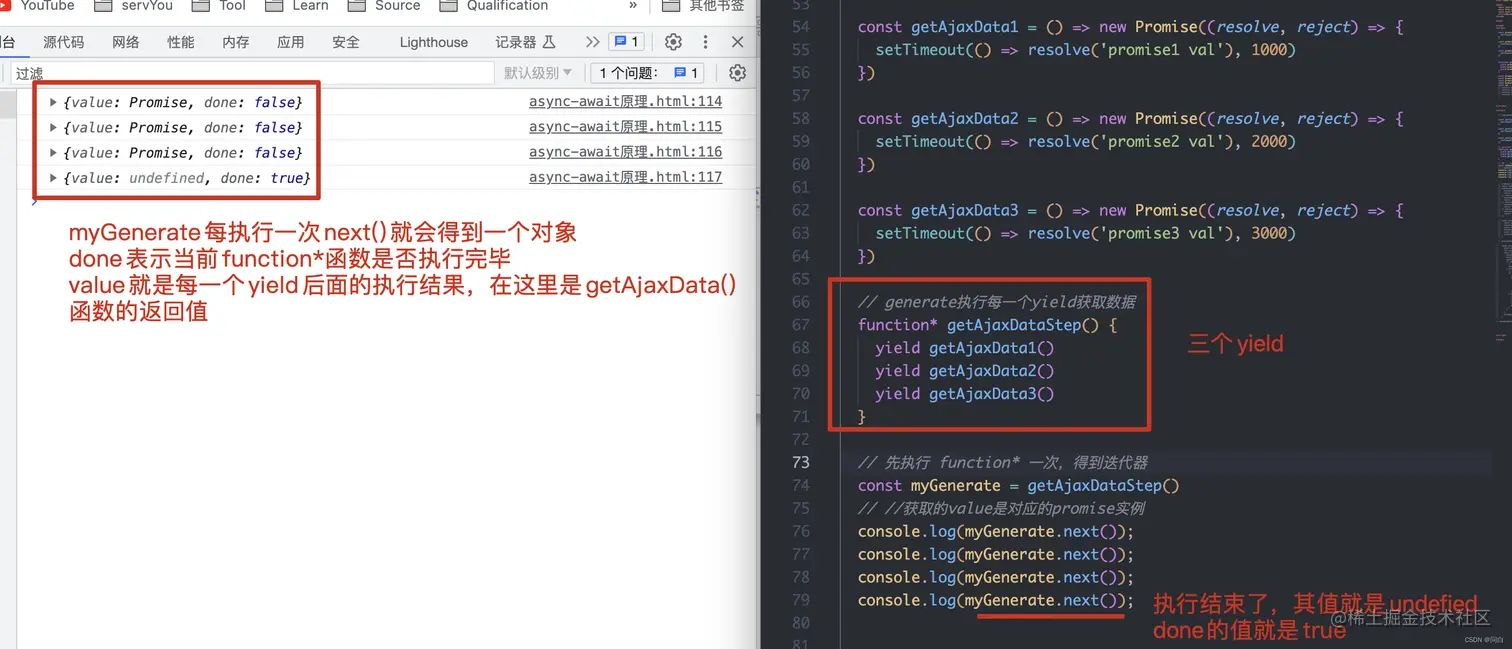
Task: Open the Learn bookmark folder
Action: pos(297,6)
